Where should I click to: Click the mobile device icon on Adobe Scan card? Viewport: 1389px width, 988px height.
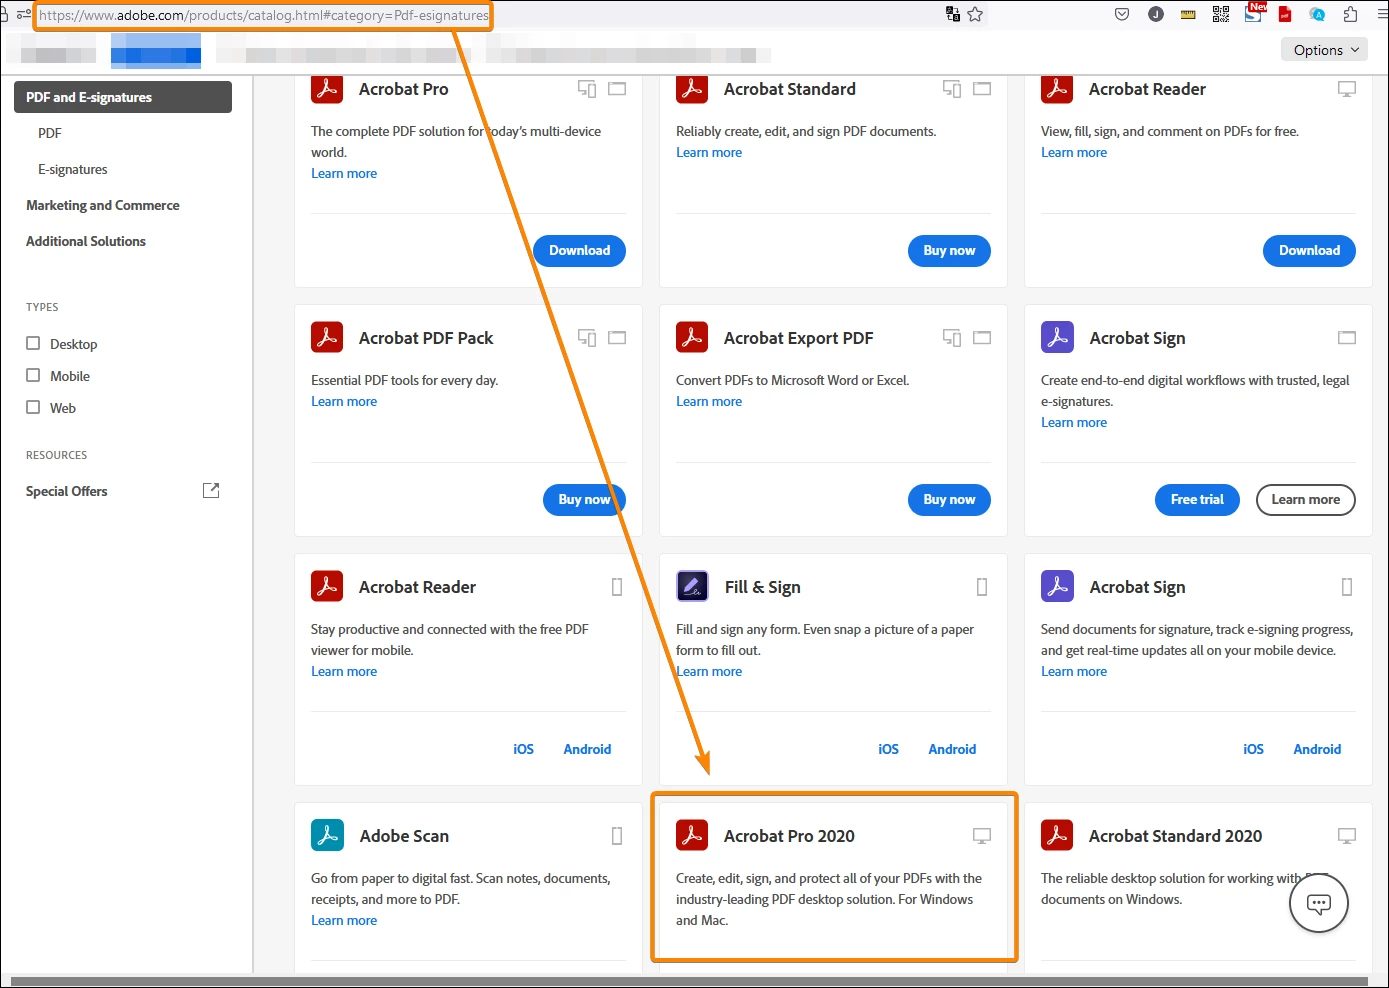pyautogui.click(x=617, y=836)
